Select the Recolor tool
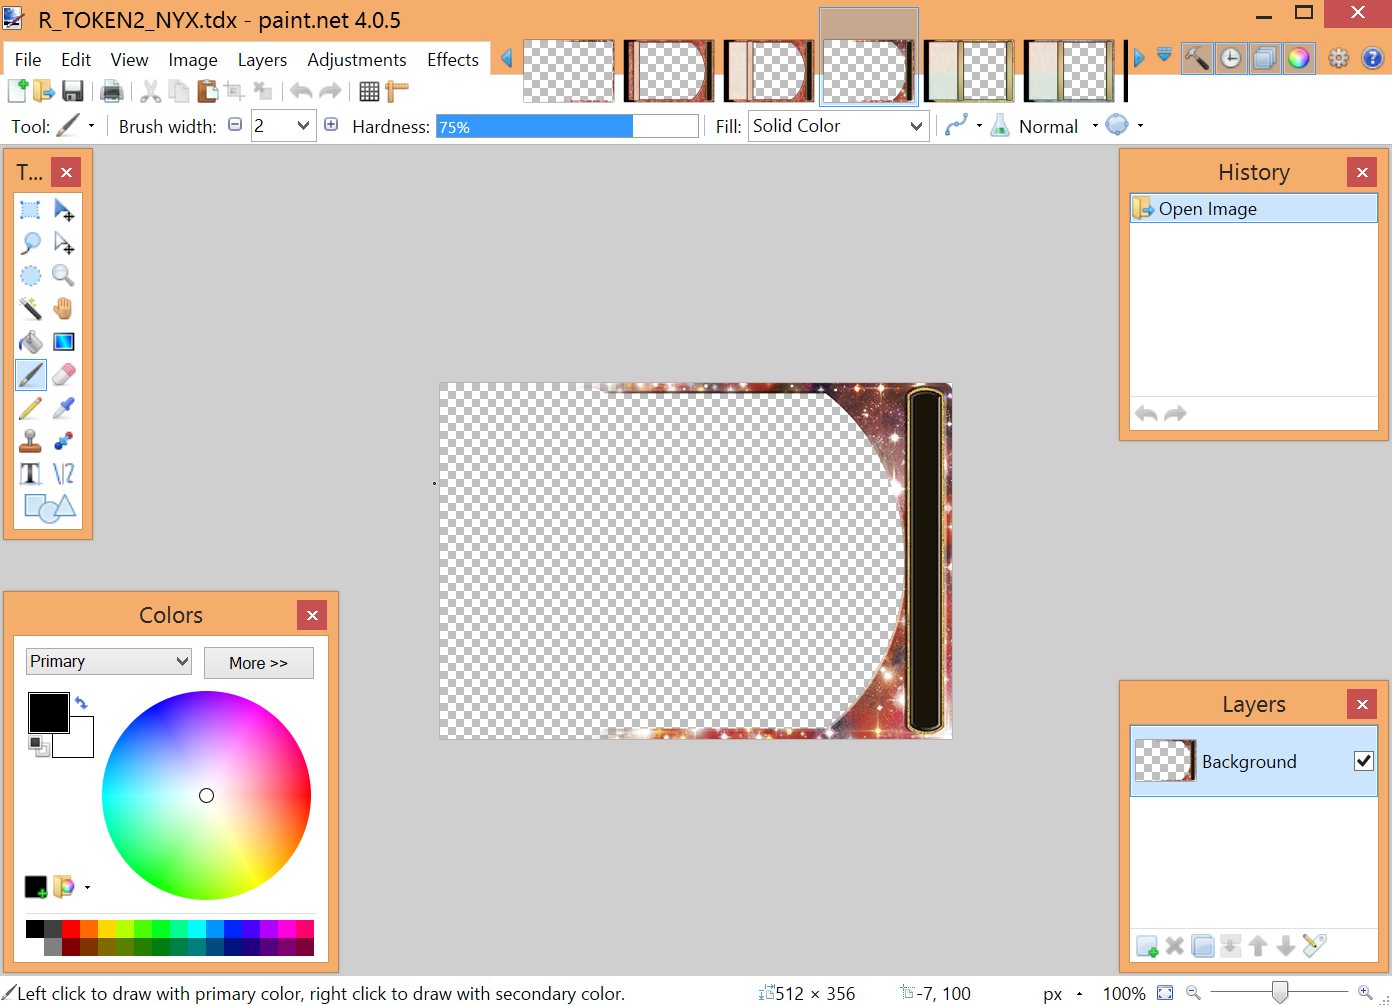Screen dimensions: 1392x1005 (x=64, y=441)
